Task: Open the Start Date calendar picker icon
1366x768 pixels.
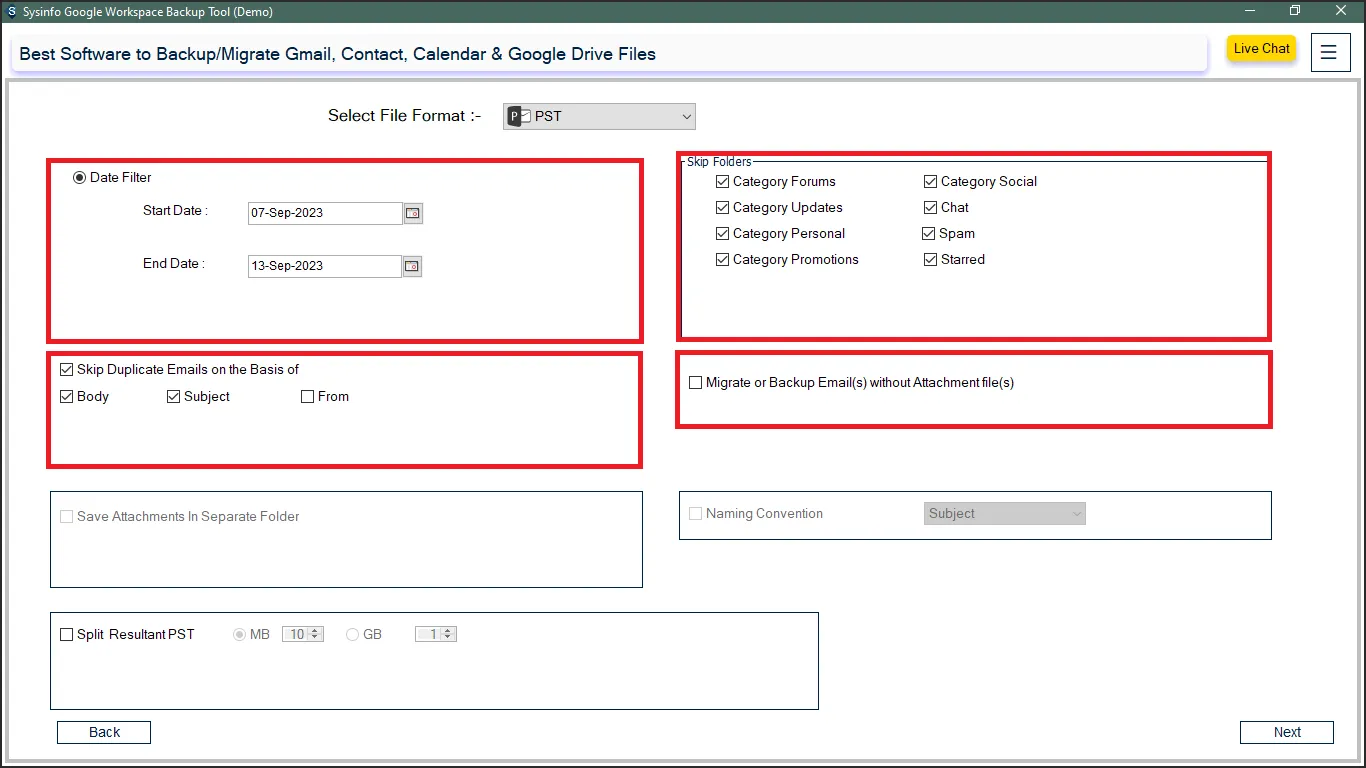Action: [413, 213]
